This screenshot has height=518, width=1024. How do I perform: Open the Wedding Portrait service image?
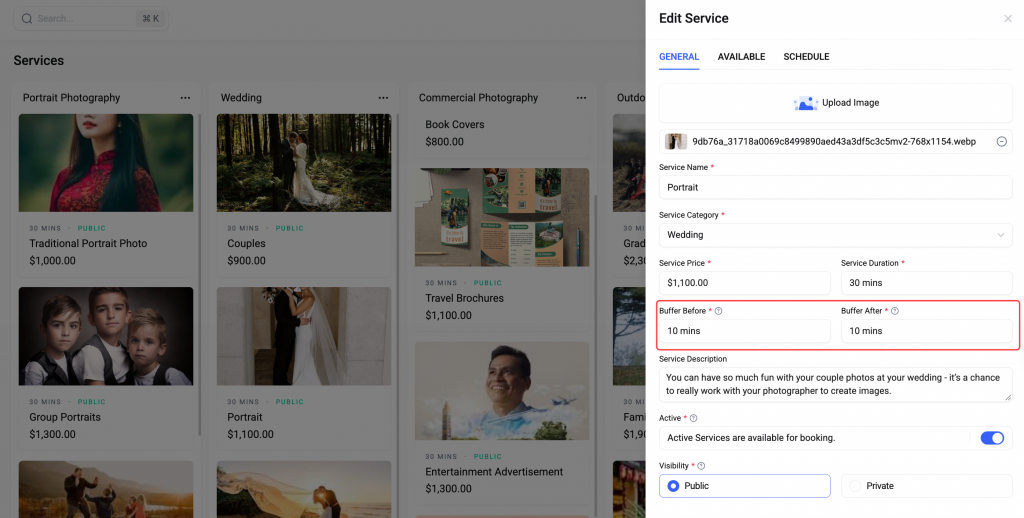(304, 336)
